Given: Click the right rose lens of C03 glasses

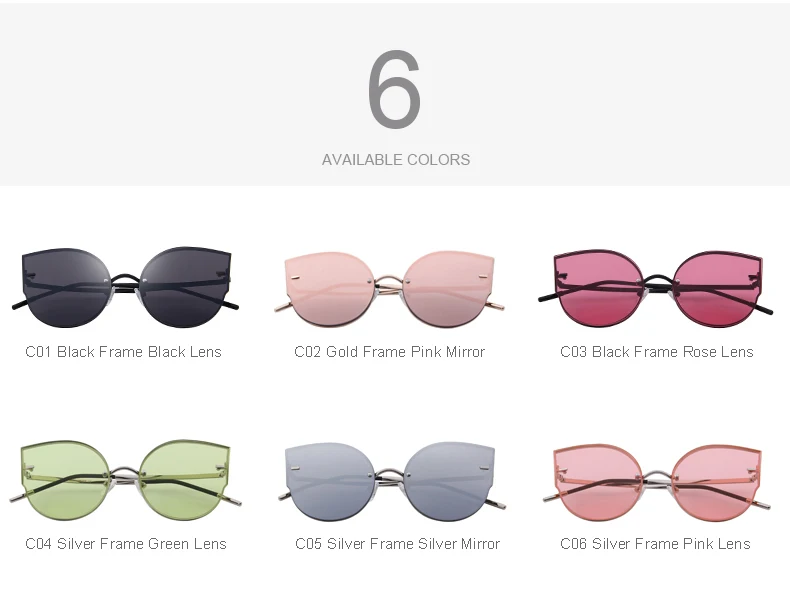Looking at the screenshot, I should [718, 288].
